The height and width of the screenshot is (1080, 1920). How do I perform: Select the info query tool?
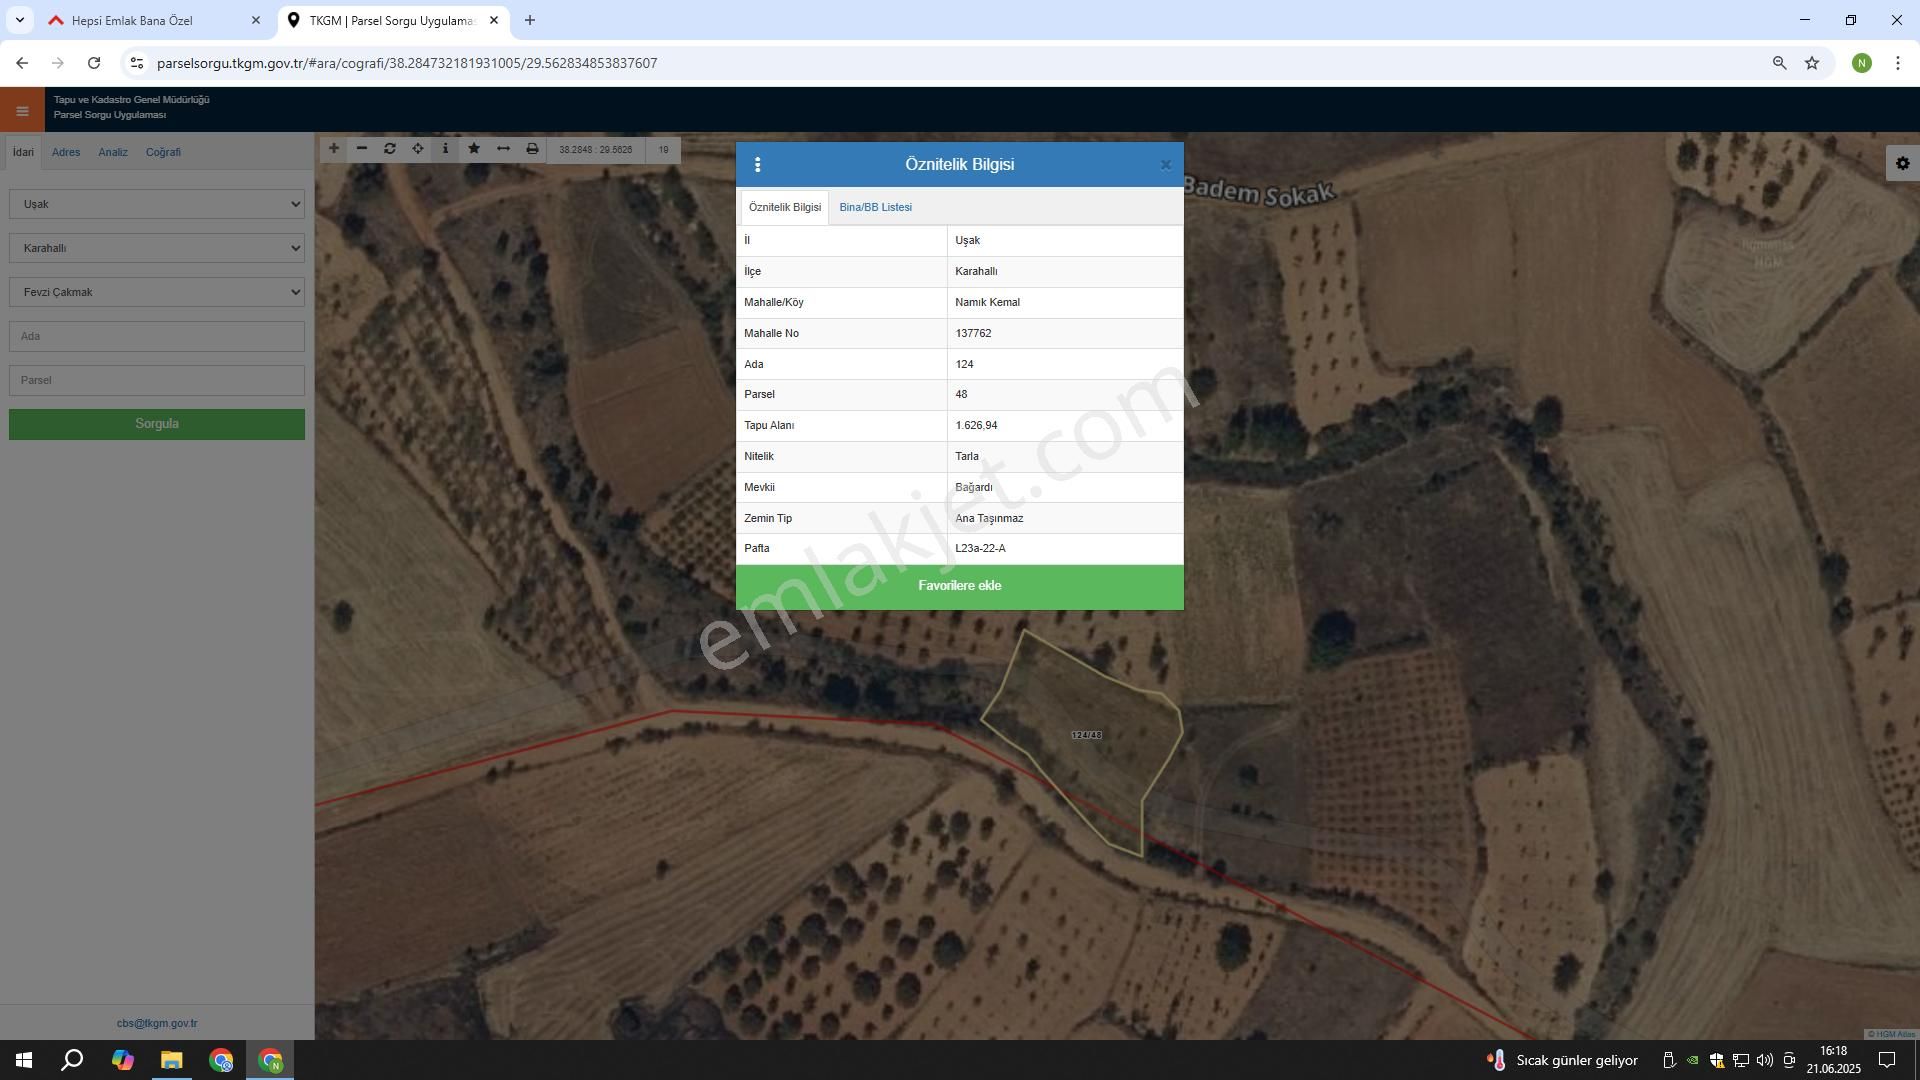446,149
